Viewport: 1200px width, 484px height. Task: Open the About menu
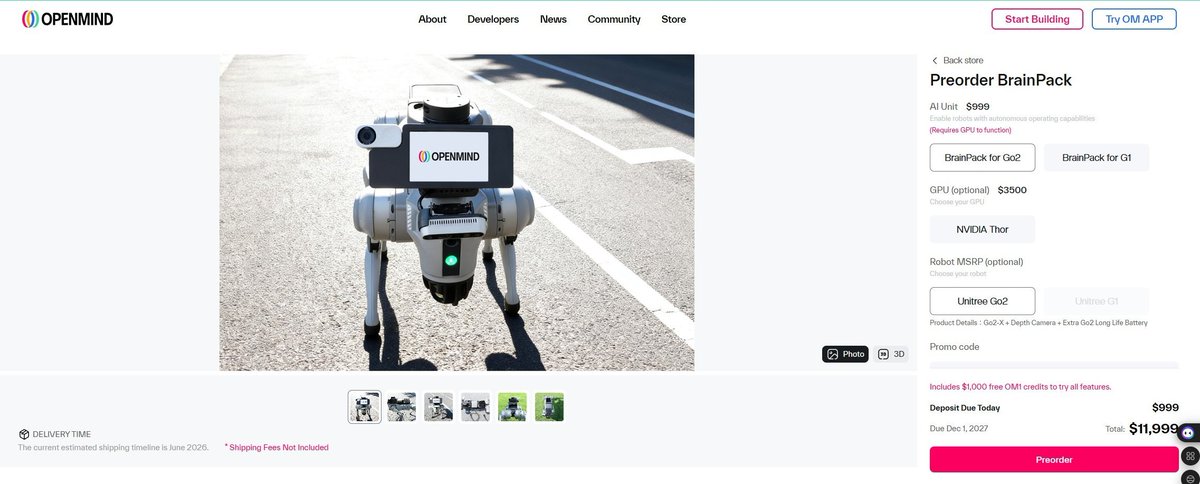pos(432,19)
